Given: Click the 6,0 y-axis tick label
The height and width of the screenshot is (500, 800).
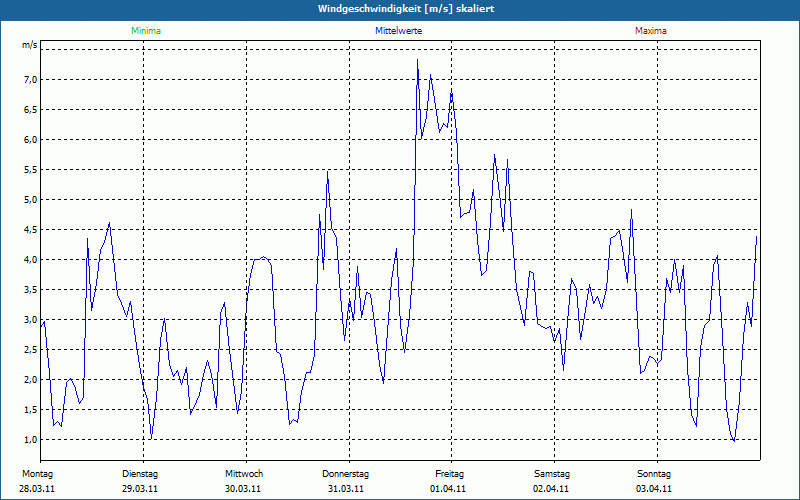Looking at the screenshot, I should point(30,140).
